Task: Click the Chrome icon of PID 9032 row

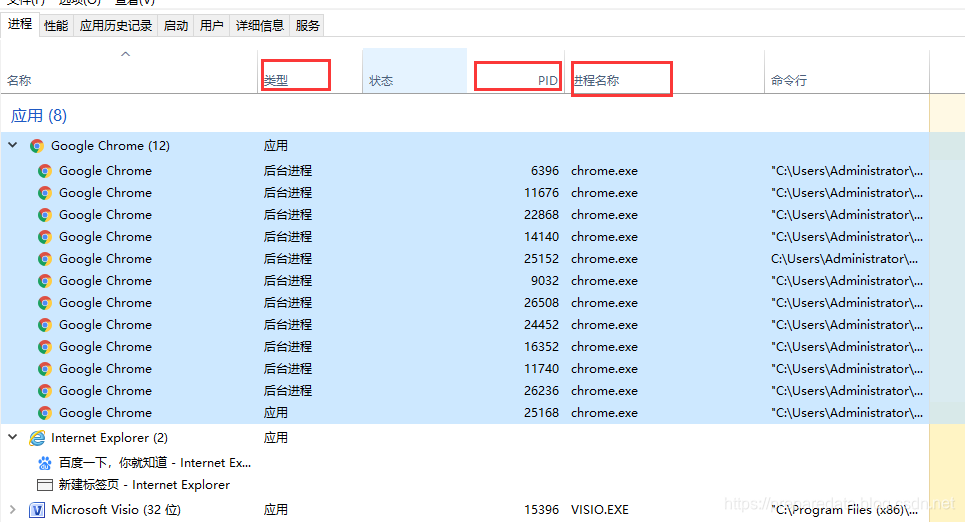Action: (44, 281)
